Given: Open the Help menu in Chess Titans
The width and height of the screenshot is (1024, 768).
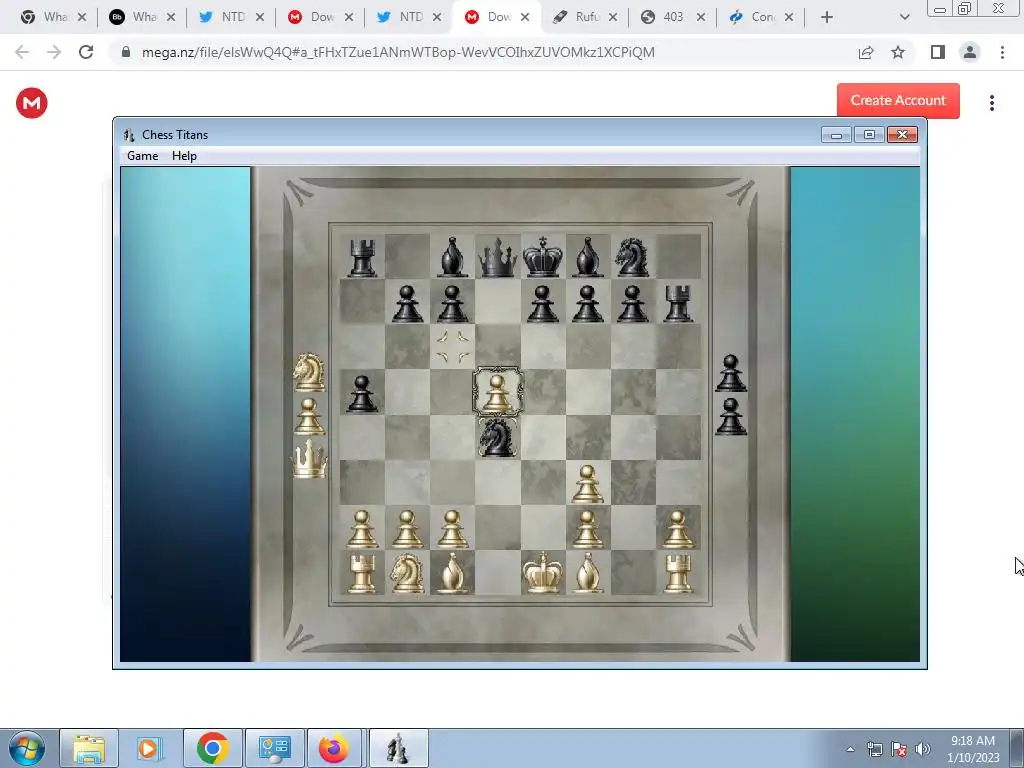Looking at the screenshot, I should 184,155.
